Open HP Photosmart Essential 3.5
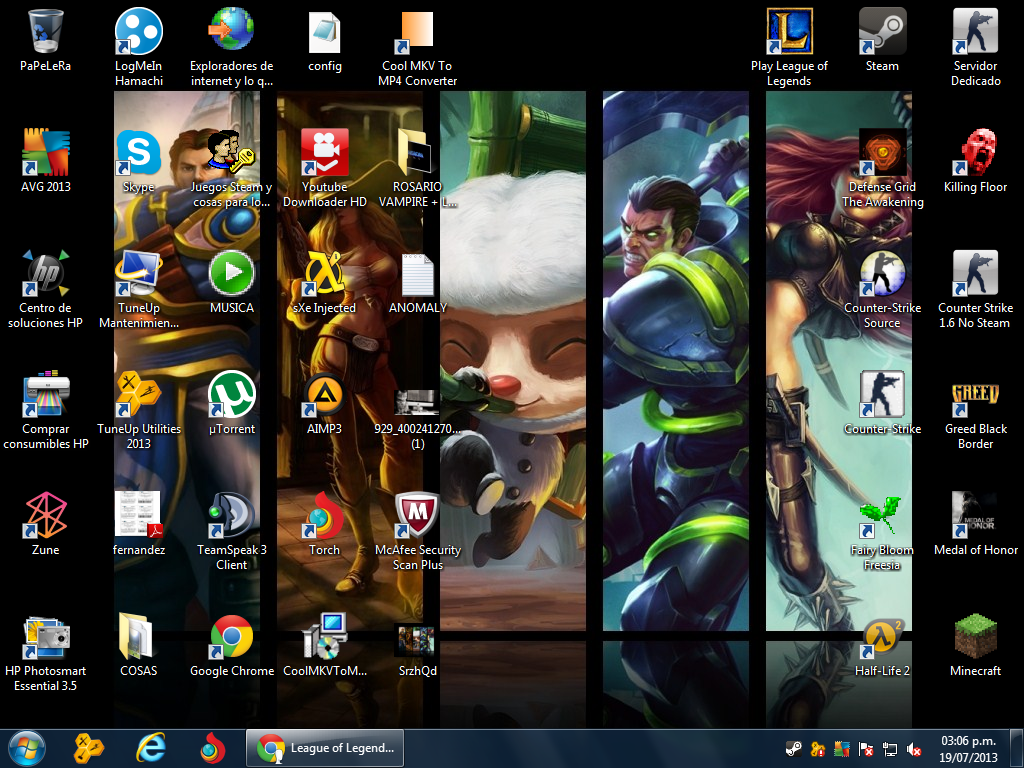 [x=45, y=637]
